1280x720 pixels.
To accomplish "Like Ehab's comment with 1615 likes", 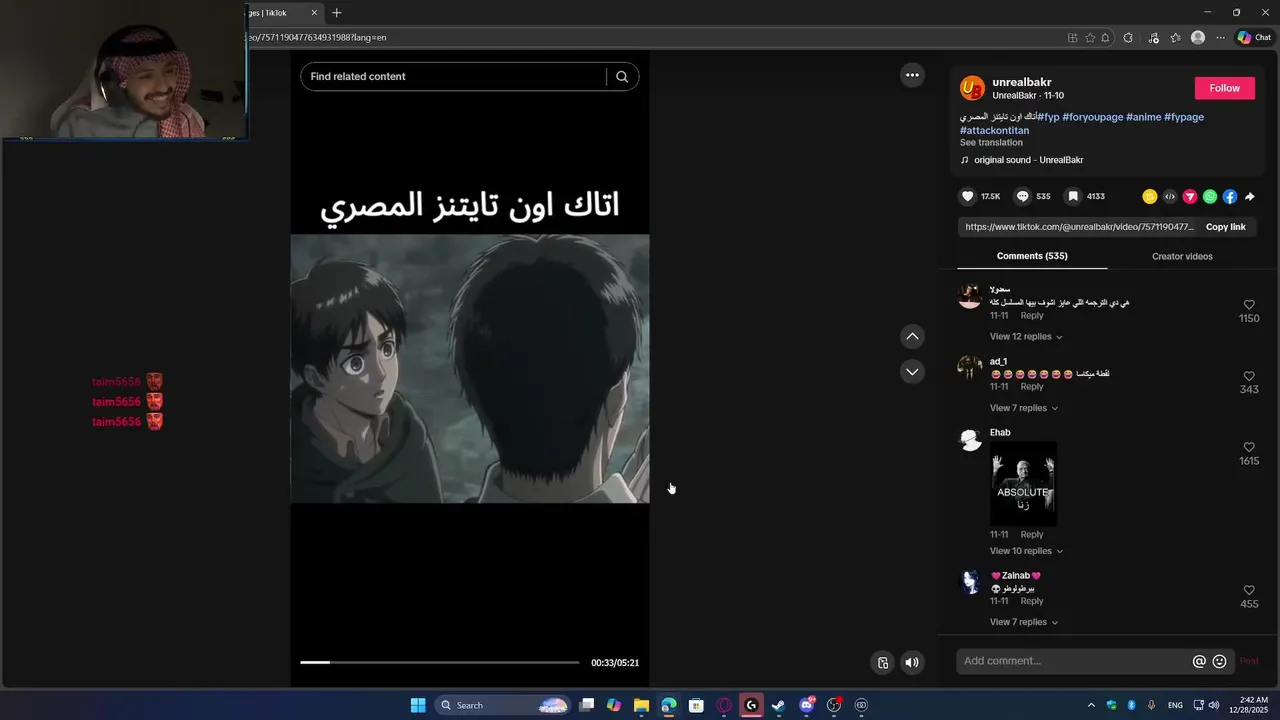I will tap(1249, 448).
